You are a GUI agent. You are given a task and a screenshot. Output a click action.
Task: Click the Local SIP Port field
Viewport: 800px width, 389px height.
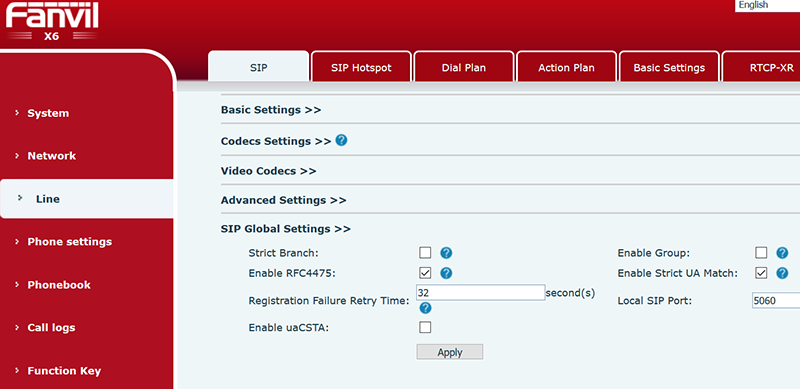click(776, 301)
